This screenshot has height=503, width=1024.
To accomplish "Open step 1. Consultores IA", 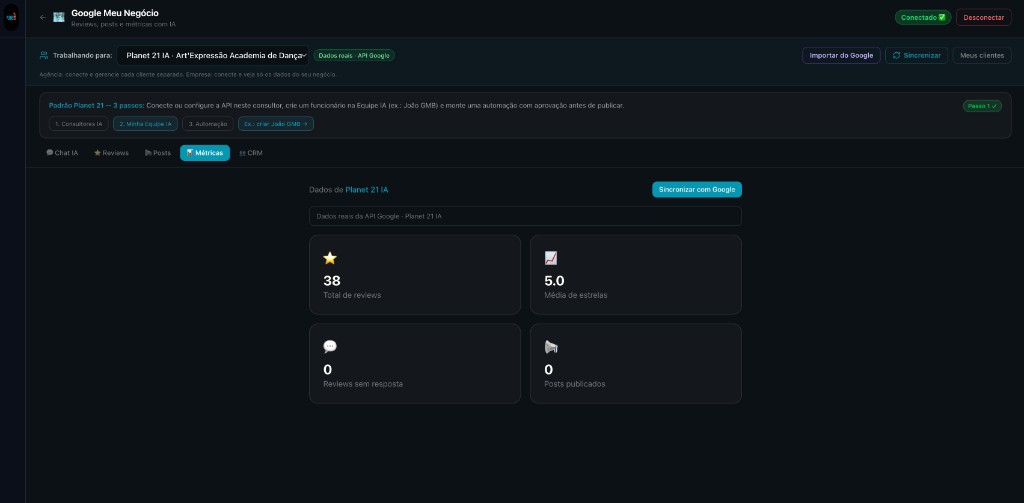I will pyautogui.click(x=78, y=123).
